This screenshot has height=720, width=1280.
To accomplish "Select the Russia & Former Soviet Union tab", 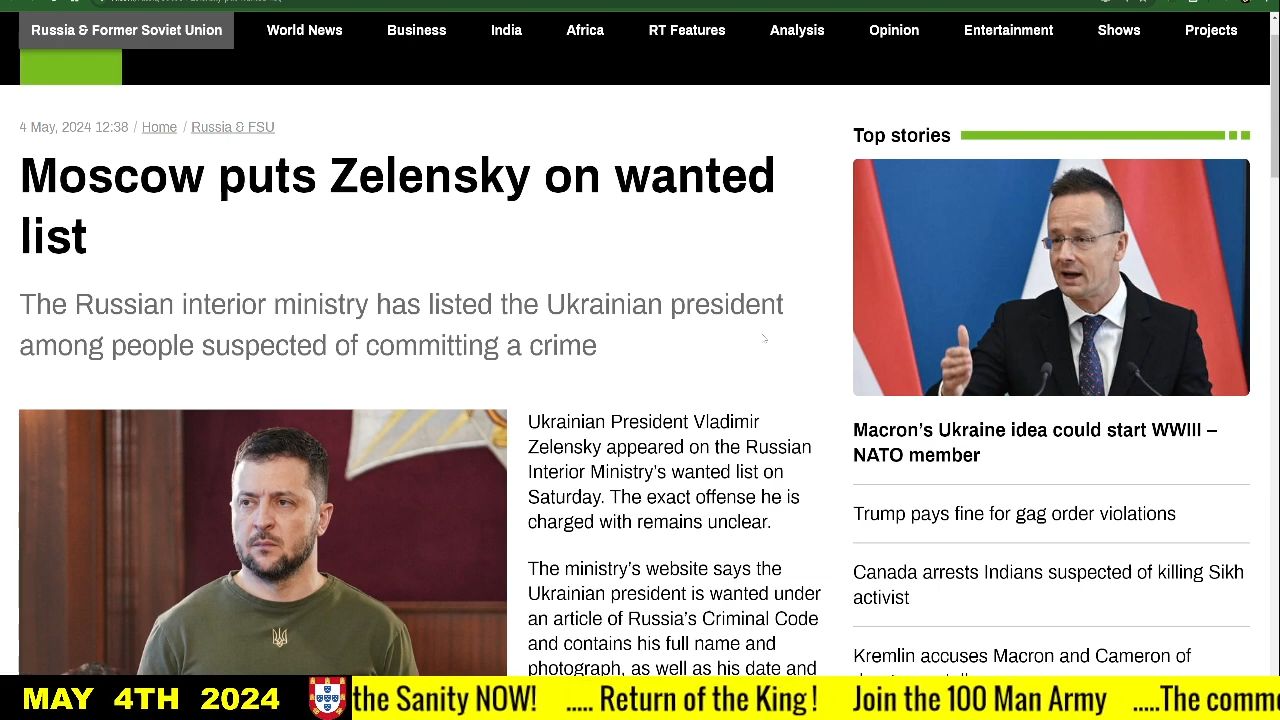I will click(x=126, y=30).
